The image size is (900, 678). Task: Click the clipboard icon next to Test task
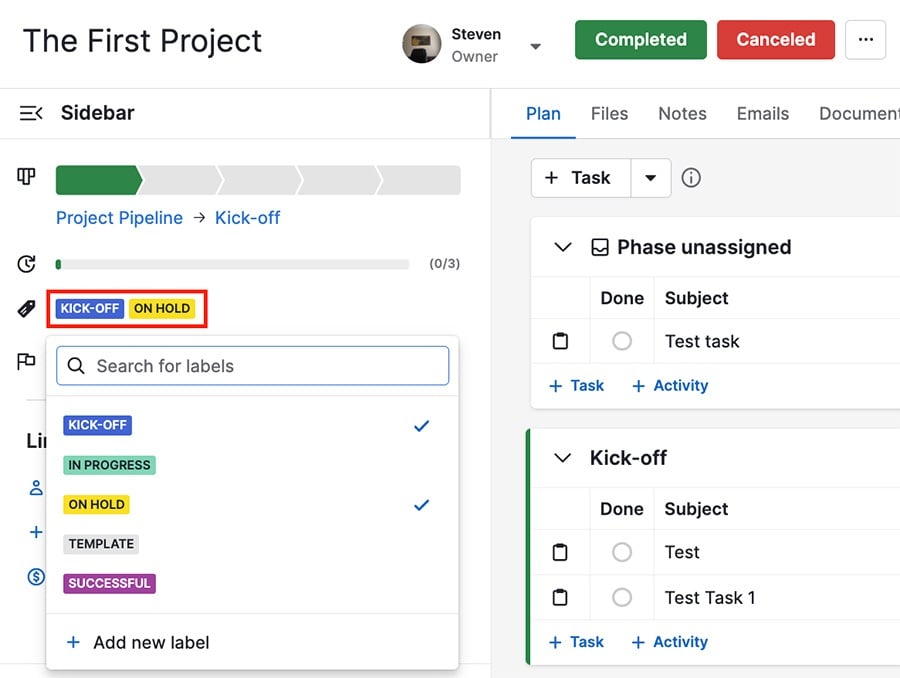561,341
